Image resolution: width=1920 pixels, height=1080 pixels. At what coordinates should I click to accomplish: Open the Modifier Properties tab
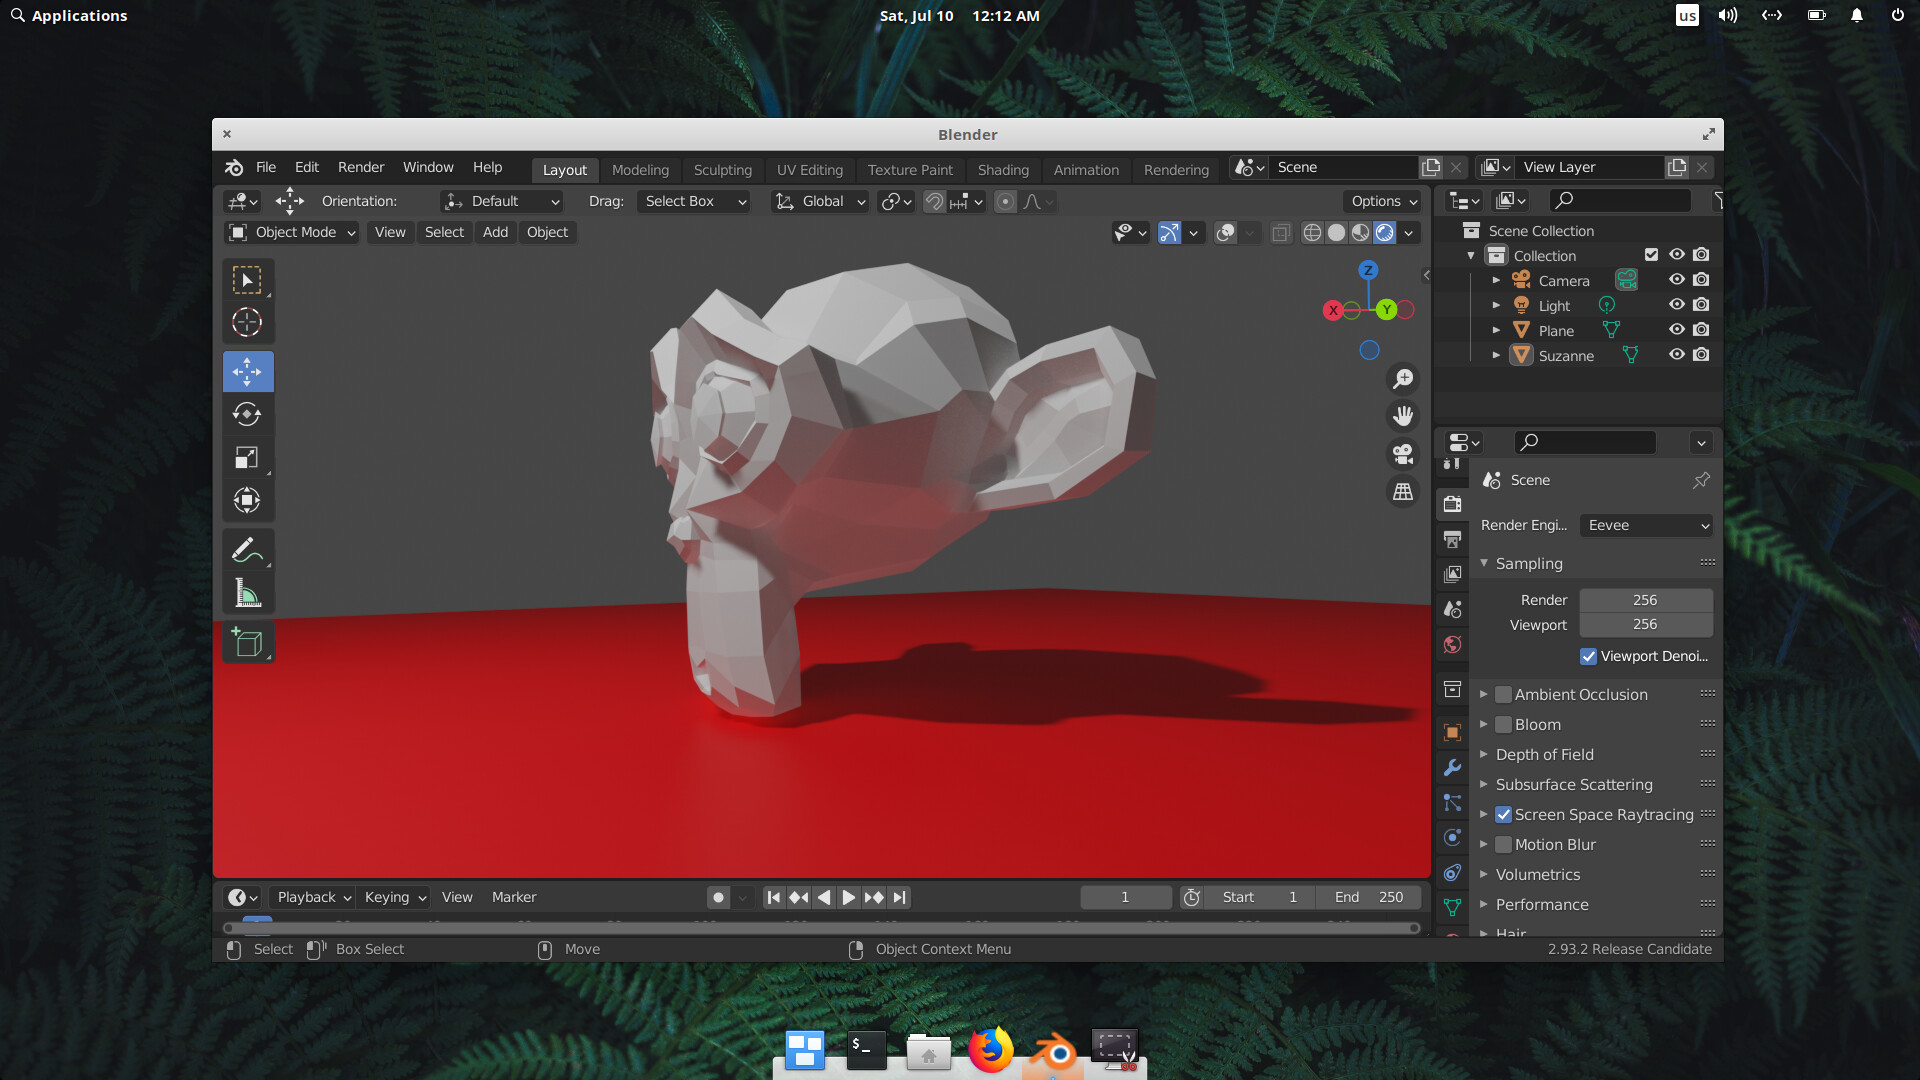pyautogui.click(x=1452, y=768)
